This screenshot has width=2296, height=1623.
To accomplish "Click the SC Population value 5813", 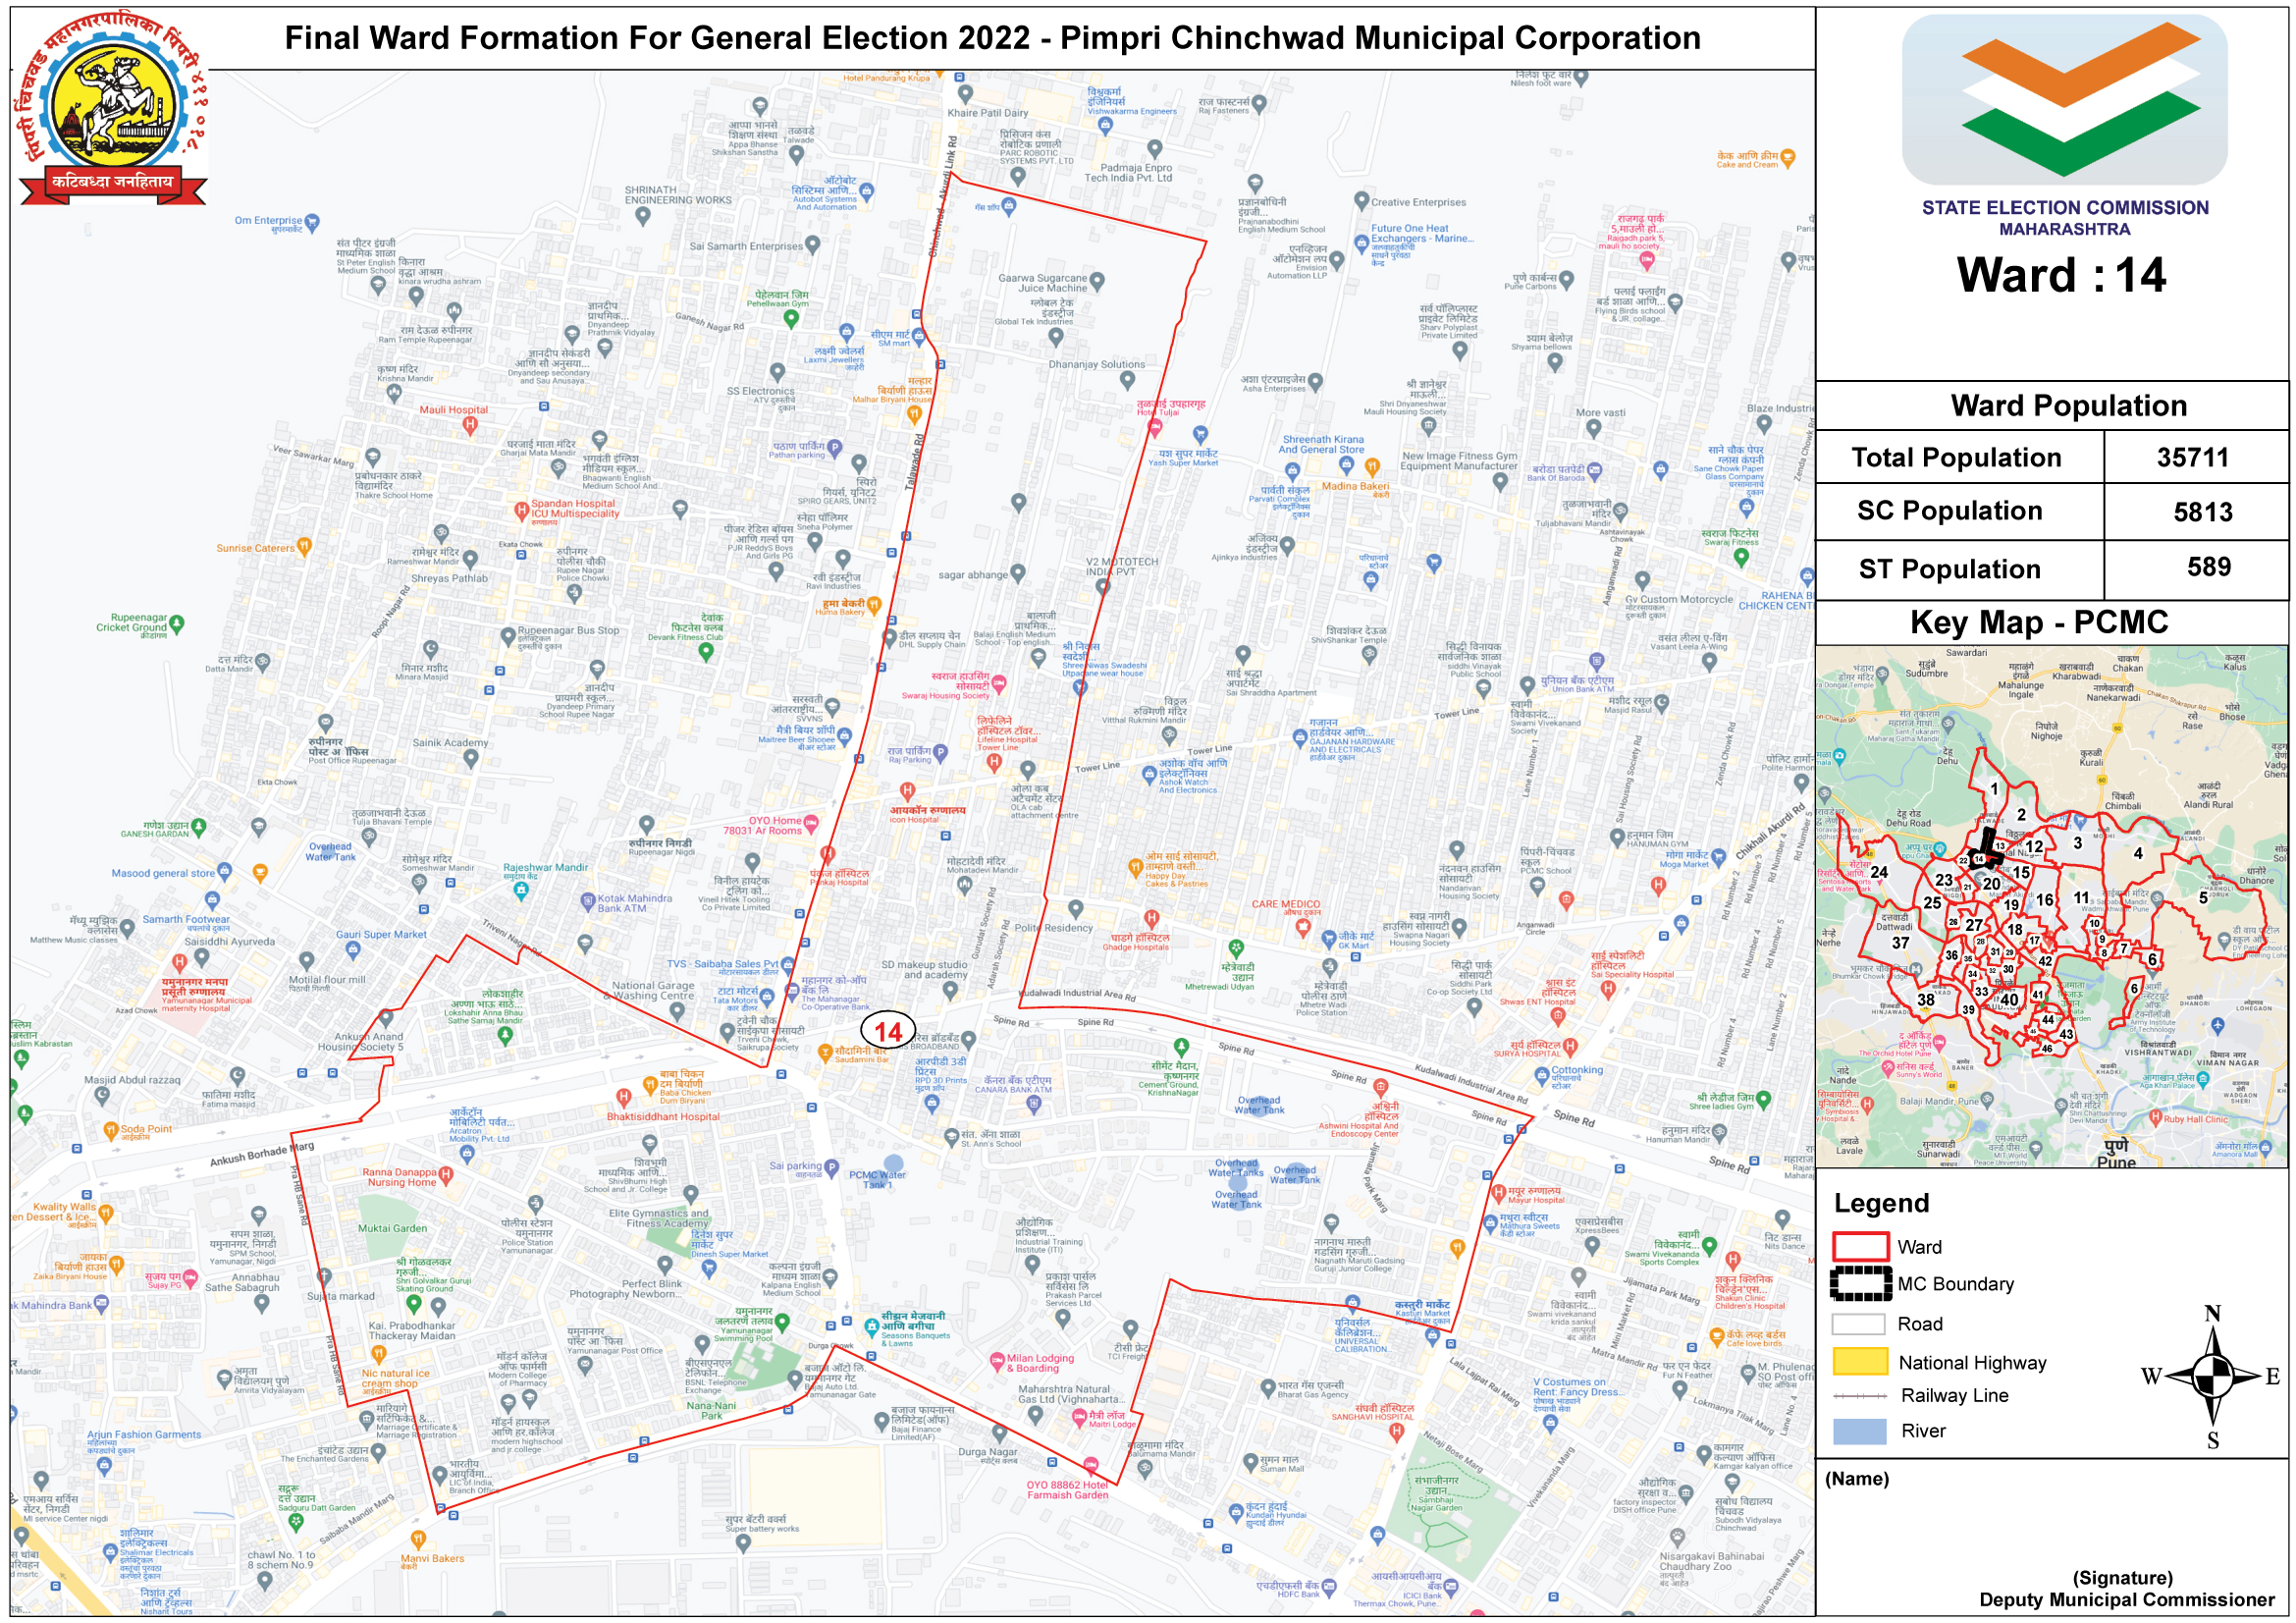I will click(2204, 513).
